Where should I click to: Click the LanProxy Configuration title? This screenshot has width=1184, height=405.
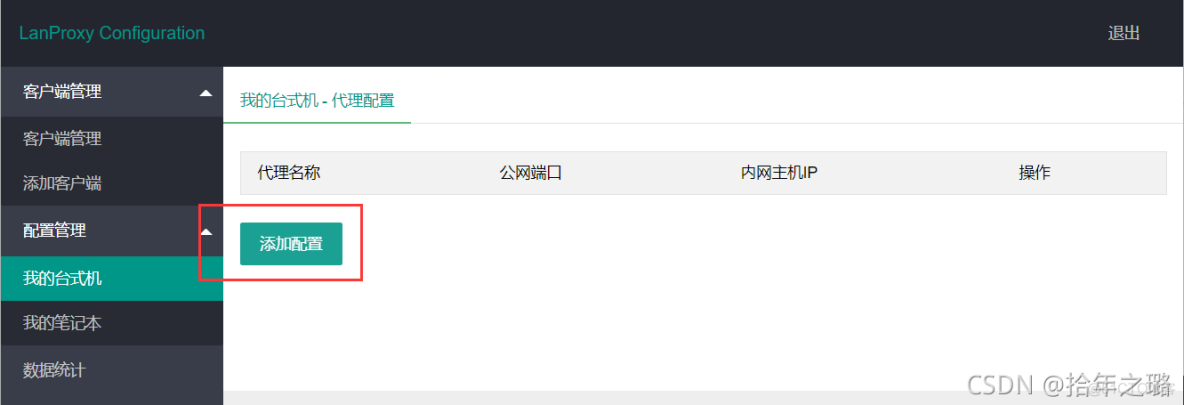tap(112, 33)
